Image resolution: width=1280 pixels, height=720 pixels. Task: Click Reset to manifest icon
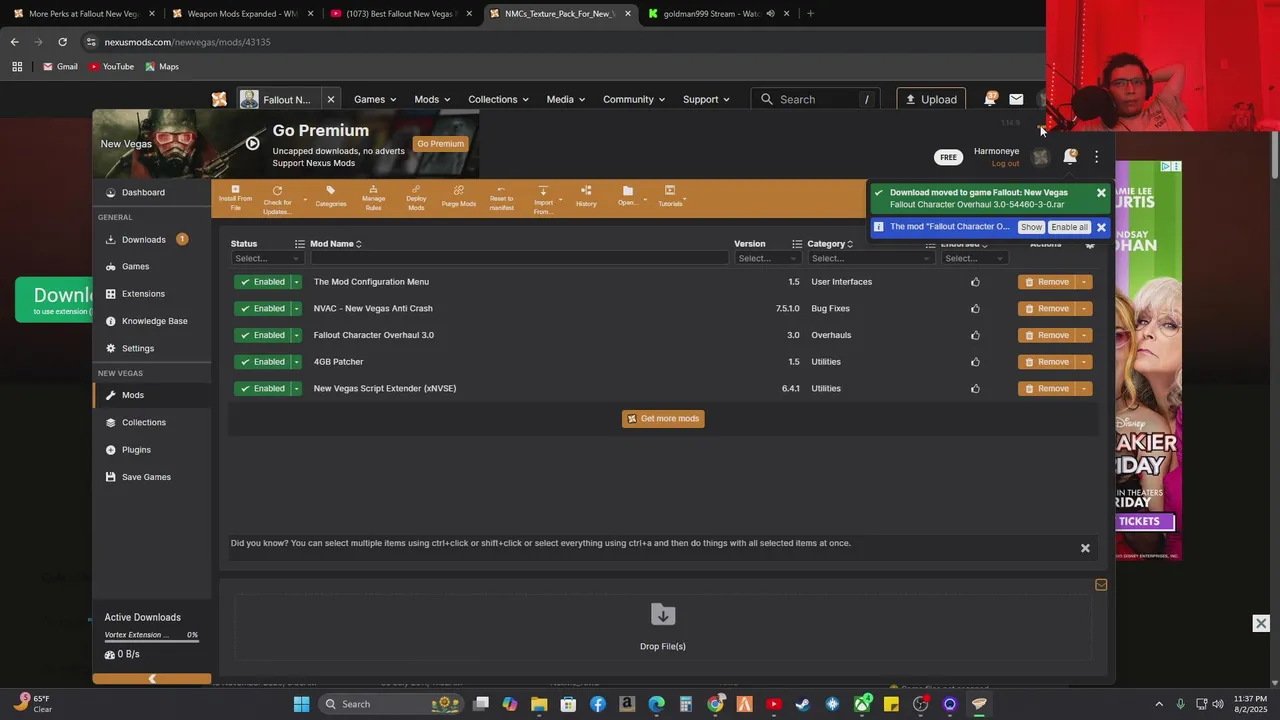tap(501, 197)
